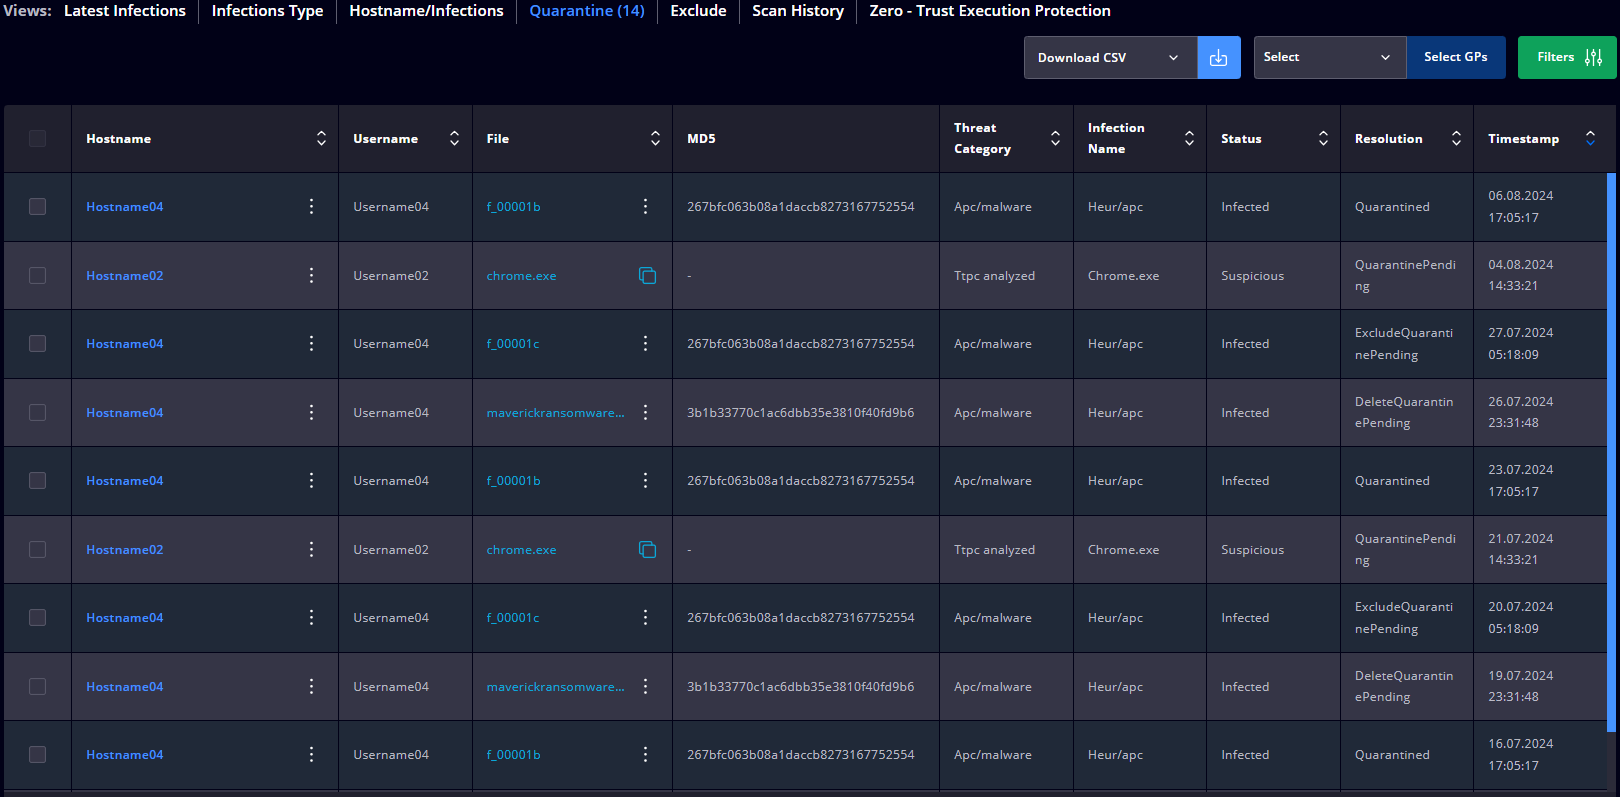Open hostname menu in 23.07.2024 row
The width and height of the screenshot is (1620, 797).
(x=311, y=480)
